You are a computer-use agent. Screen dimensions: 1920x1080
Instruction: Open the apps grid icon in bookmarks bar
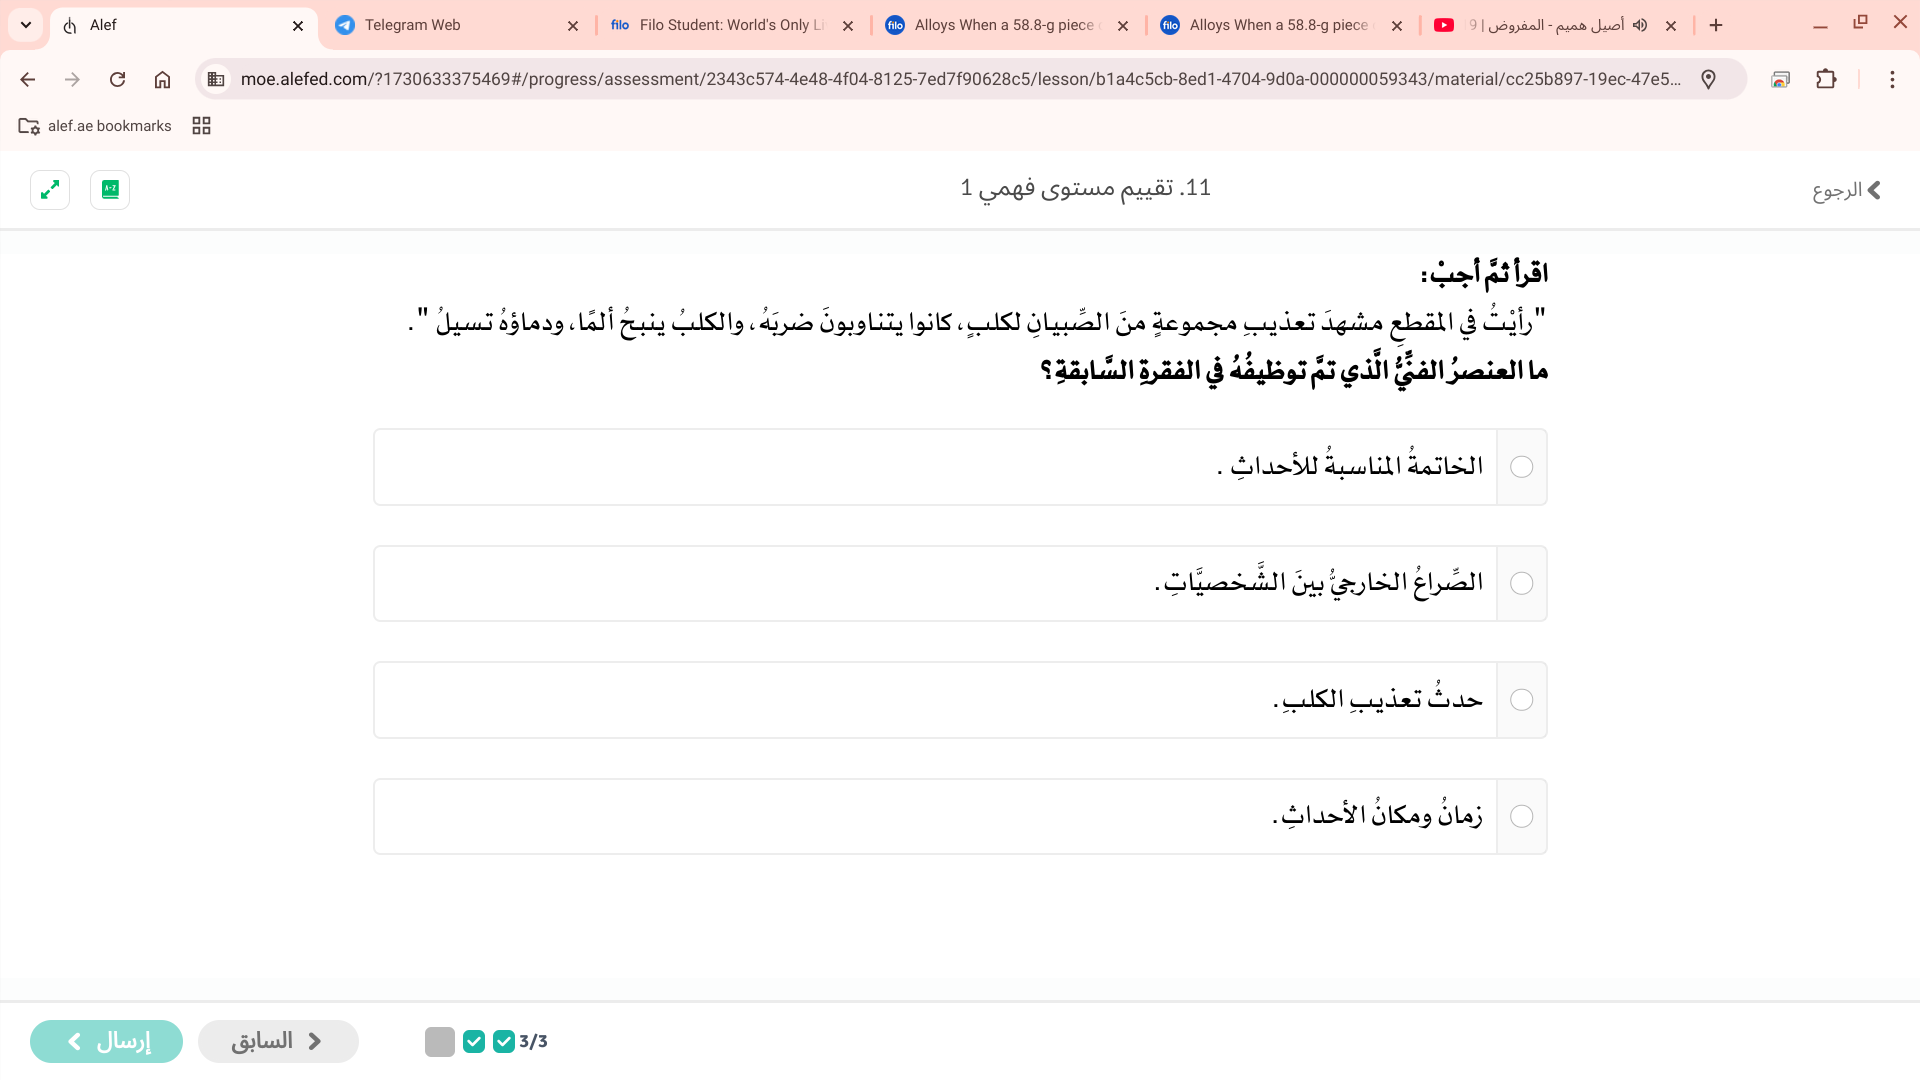[x=201, y=126]
